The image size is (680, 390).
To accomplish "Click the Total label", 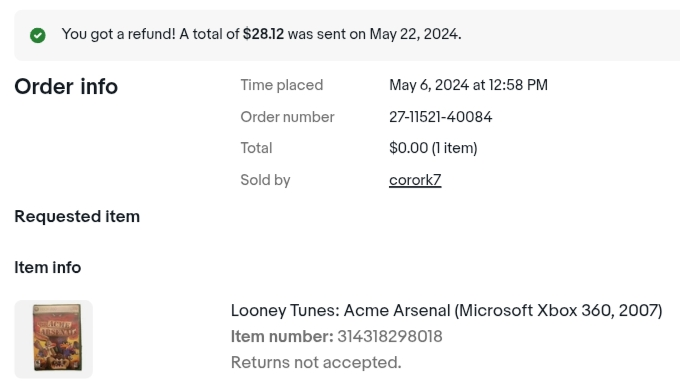I will tap(256, 148).
